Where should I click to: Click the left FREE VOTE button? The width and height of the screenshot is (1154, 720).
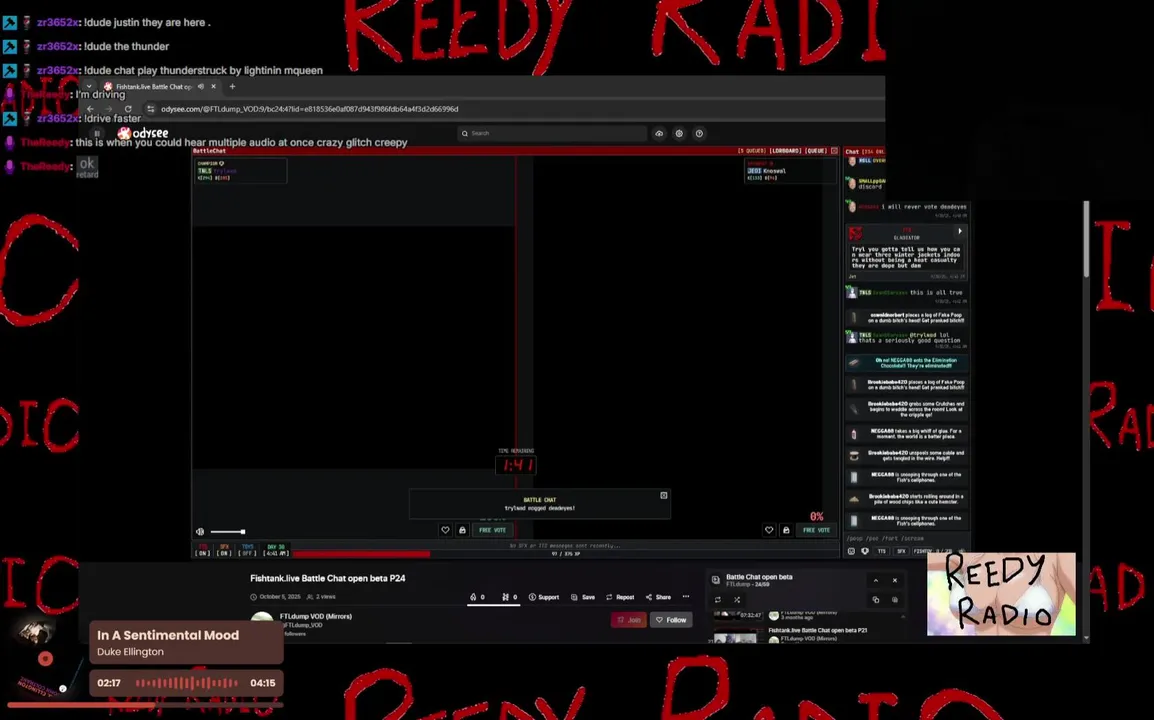[x=492, y=530]
